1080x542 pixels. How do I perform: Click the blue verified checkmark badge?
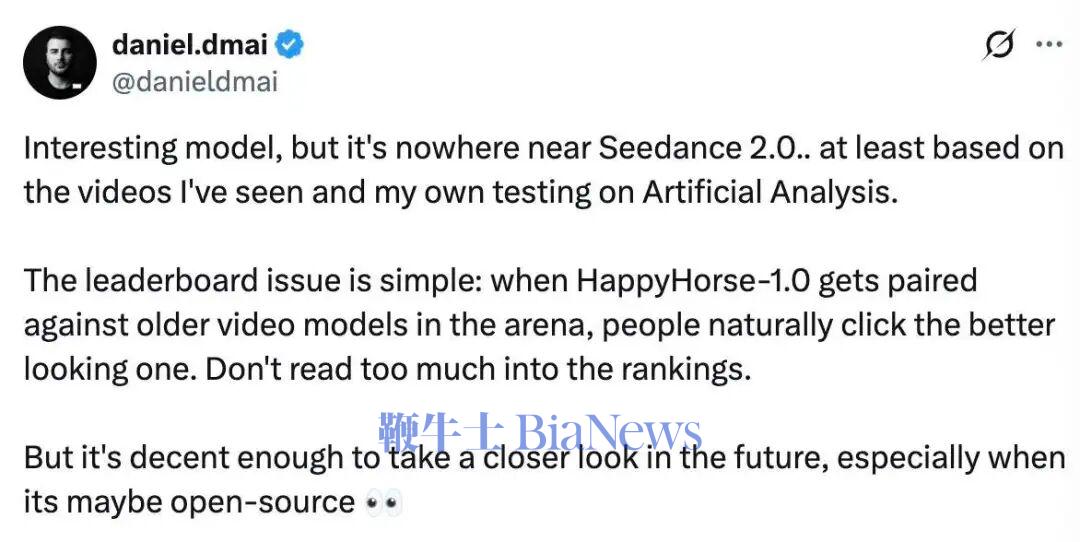click(x=291, y=44)
